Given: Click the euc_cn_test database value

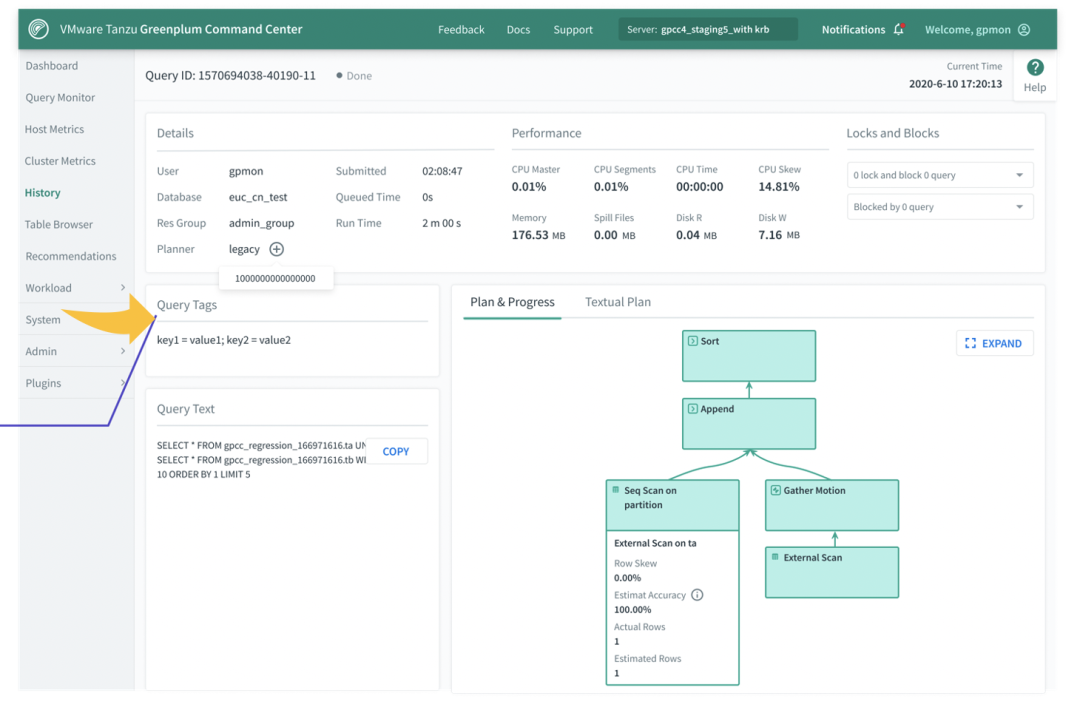Looking at the screenshot, I should [258, 197].
